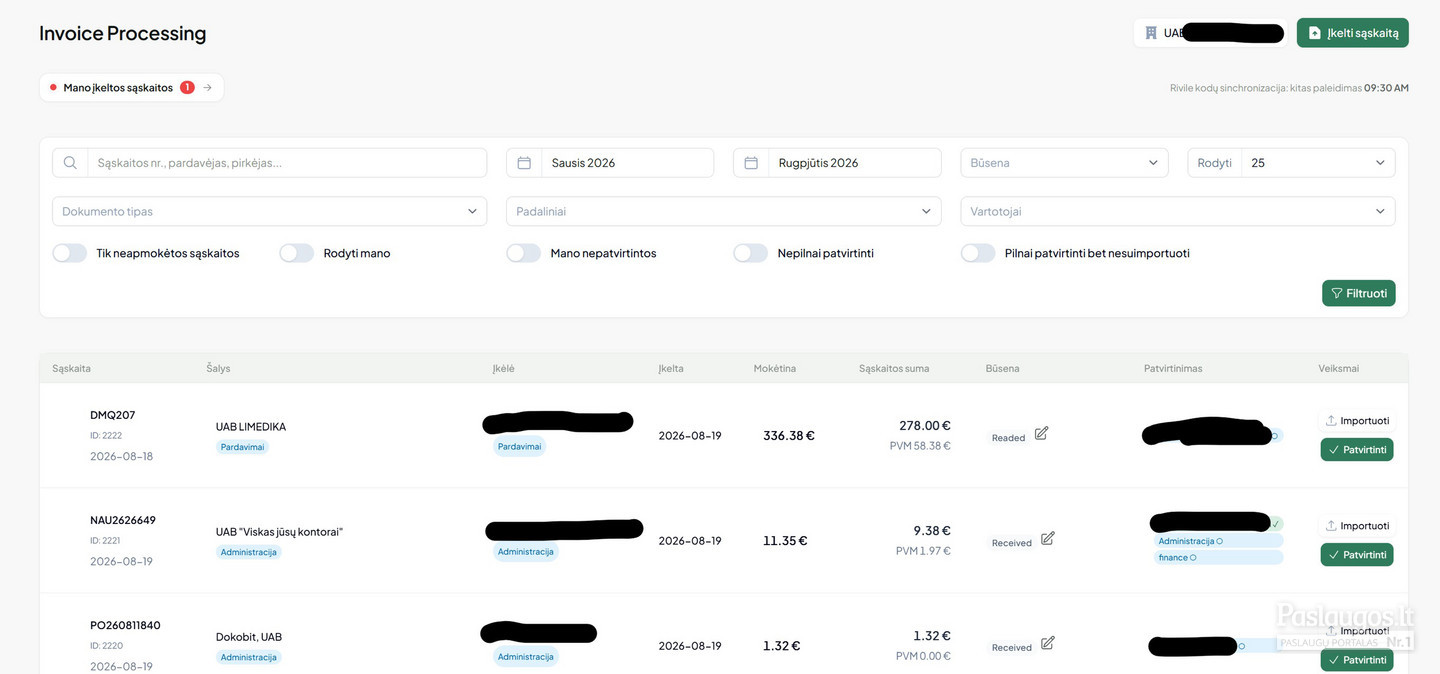This screenshot has width=1440, height=674.
Task: Click payable amount 336.38 €
Action: coord(789,436)
